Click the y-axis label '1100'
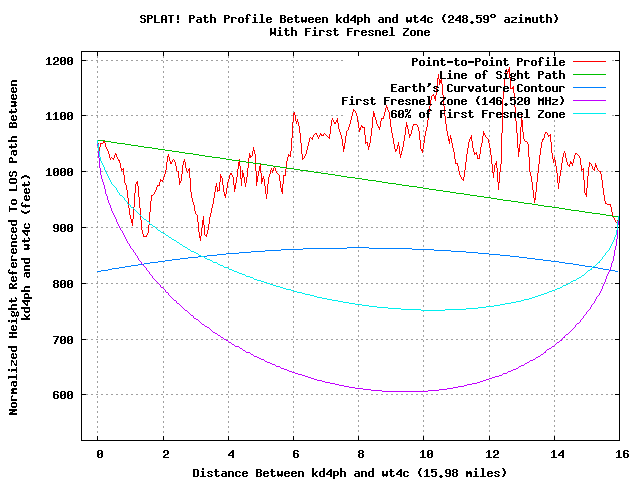 (x=59, y=116)
